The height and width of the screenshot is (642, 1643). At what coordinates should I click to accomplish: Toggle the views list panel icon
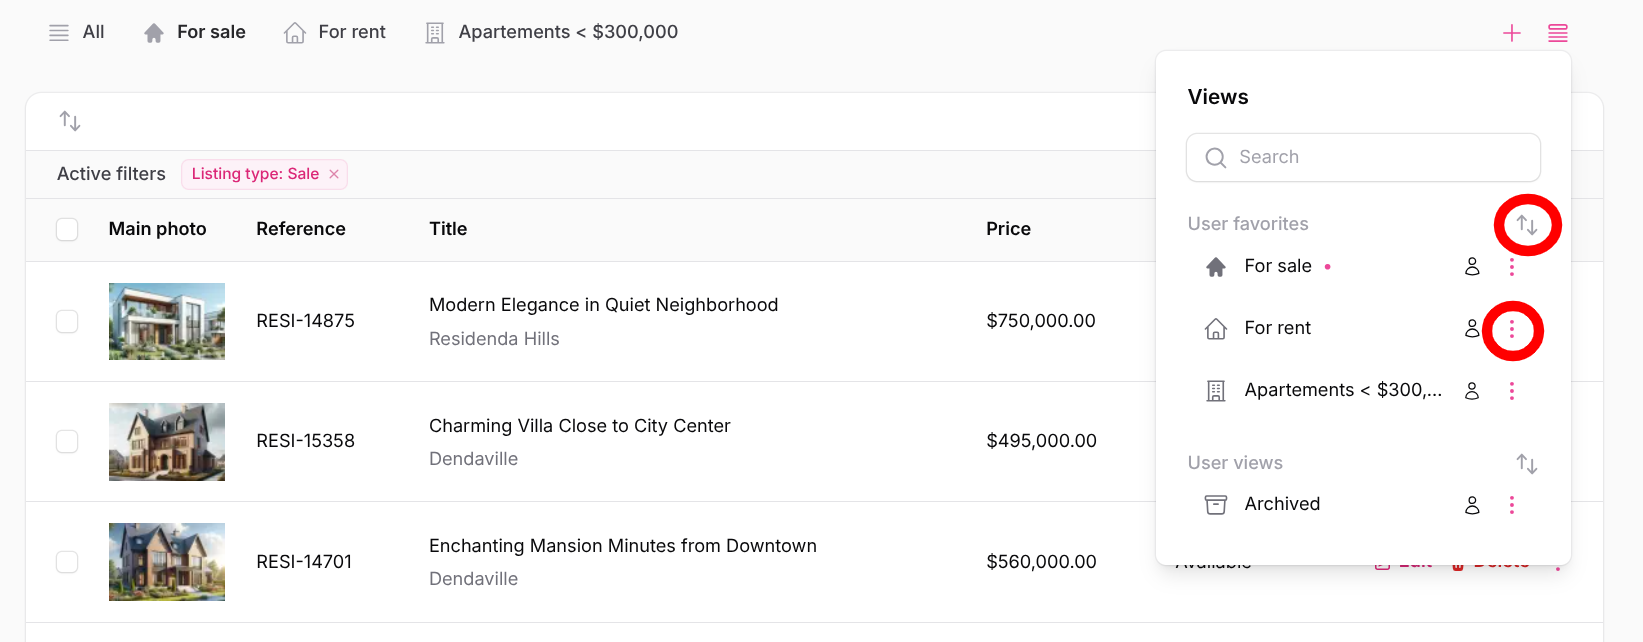[1557, 33]
